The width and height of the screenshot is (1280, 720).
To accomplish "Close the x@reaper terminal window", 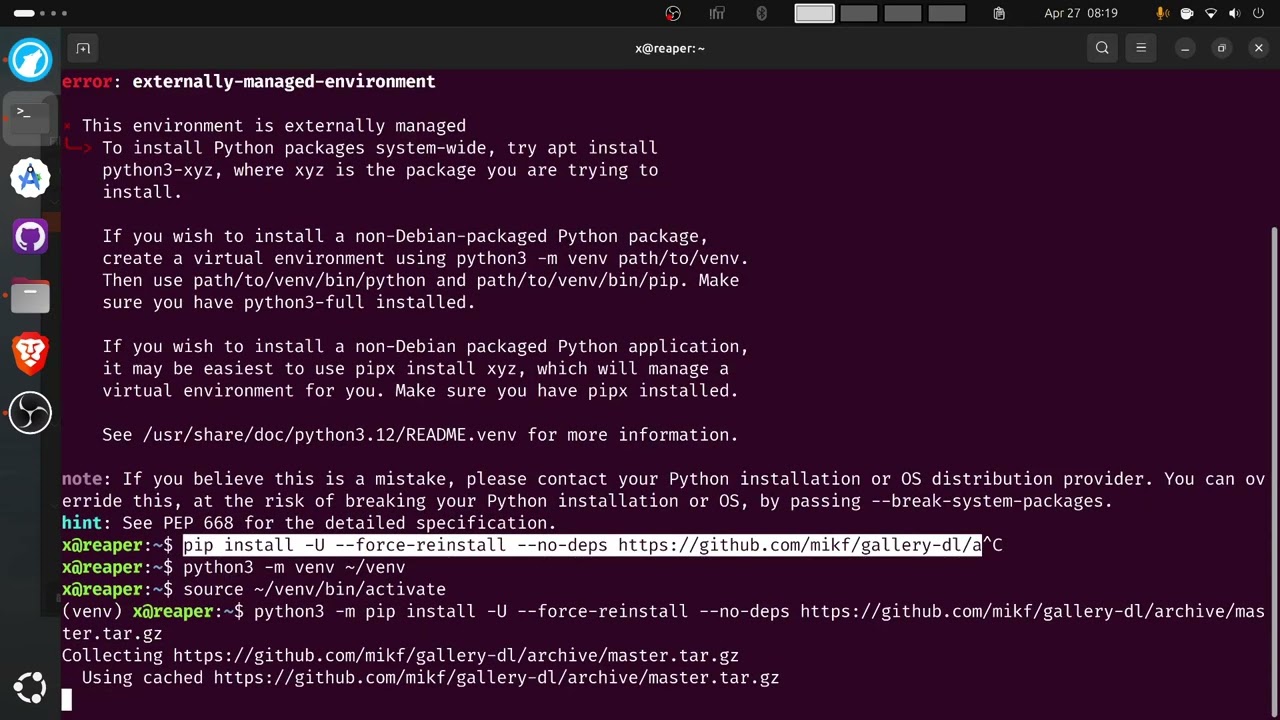I will point(1259,48).
